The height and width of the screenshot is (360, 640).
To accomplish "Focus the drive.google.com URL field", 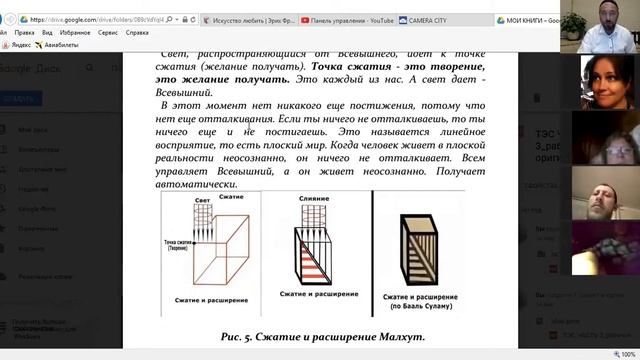I will tap(97, 20).
